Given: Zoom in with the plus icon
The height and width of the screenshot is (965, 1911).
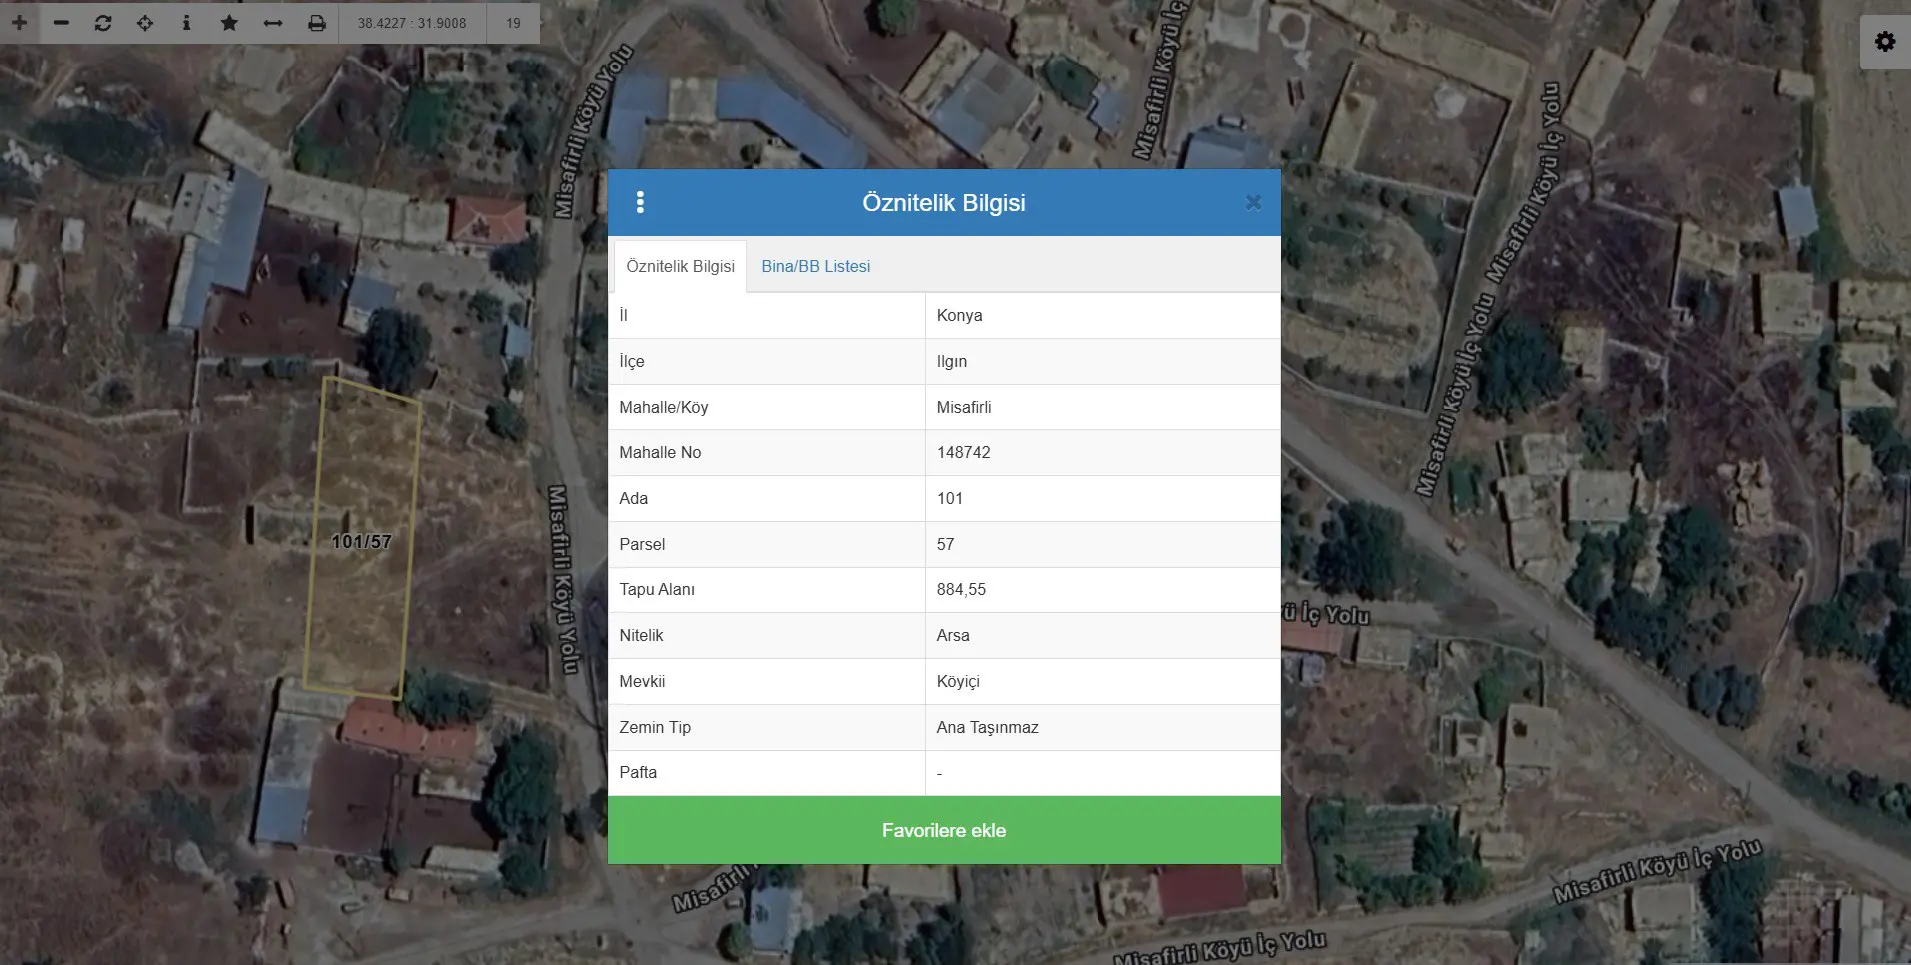Looking at the screenshot, I should 19,22.
